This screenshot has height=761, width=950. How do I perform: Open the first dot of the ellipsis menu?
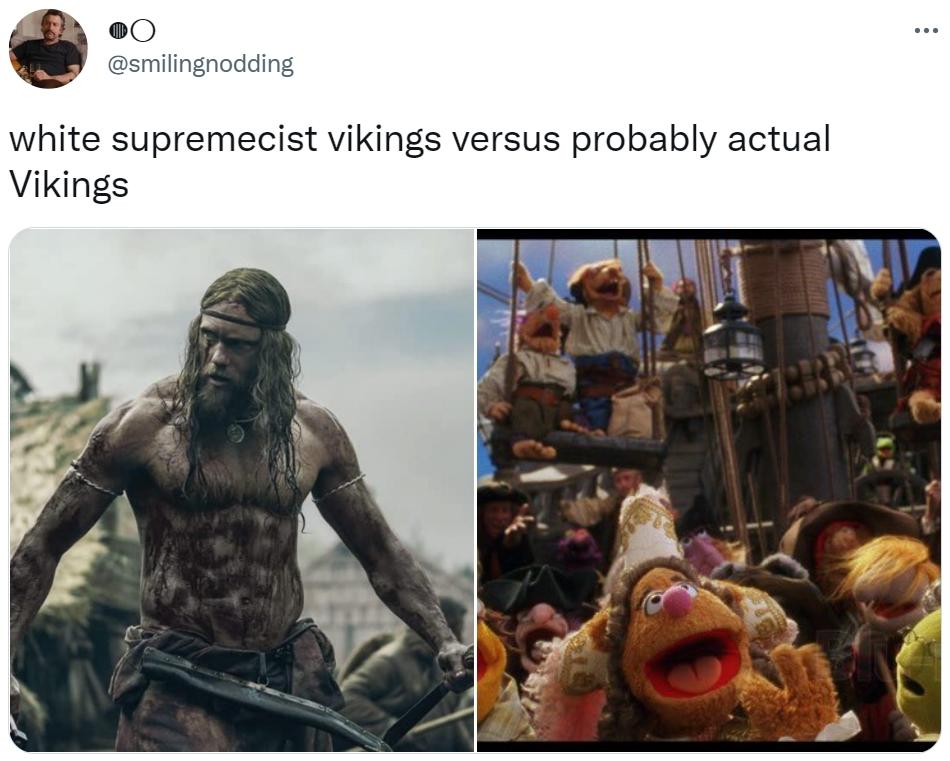(x=918, y=28)
